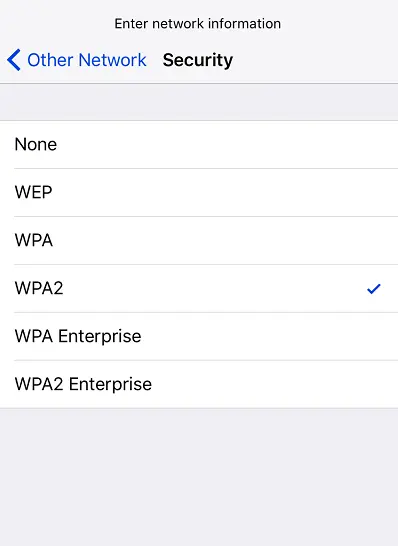Tap the word Enterprise in WPA Enterprise

click(x=100, y=337)
